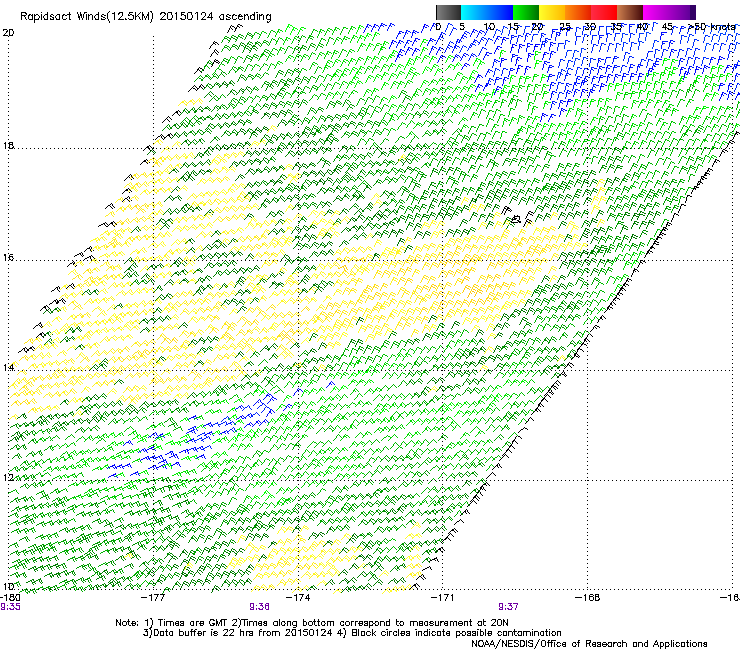
Task: Click the longitude label '-174'
Action: click(298, 597)
